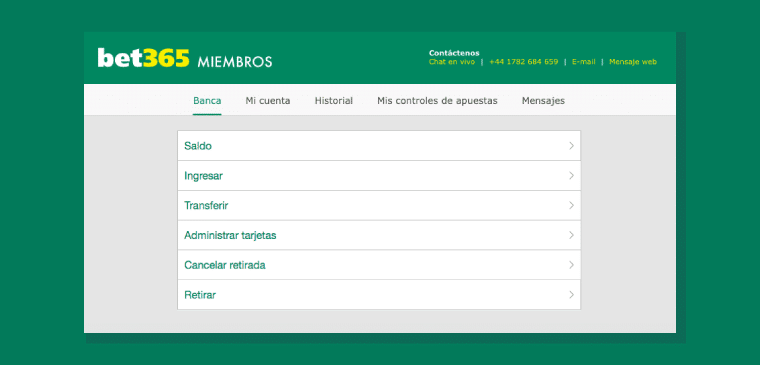Expand the Saldo row chevron

(x=571, y=145)
